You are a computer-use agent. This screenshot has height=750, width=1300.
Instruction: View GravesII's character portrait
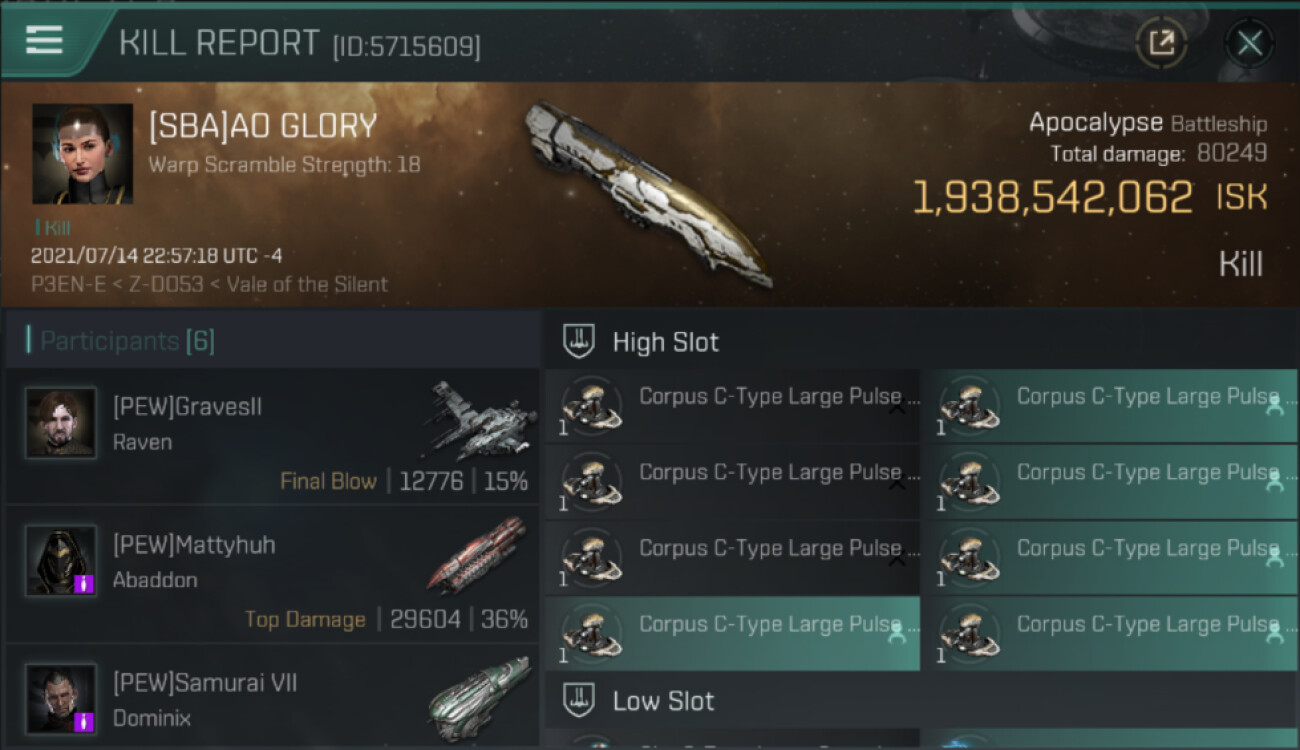click(x=61, y=423)
